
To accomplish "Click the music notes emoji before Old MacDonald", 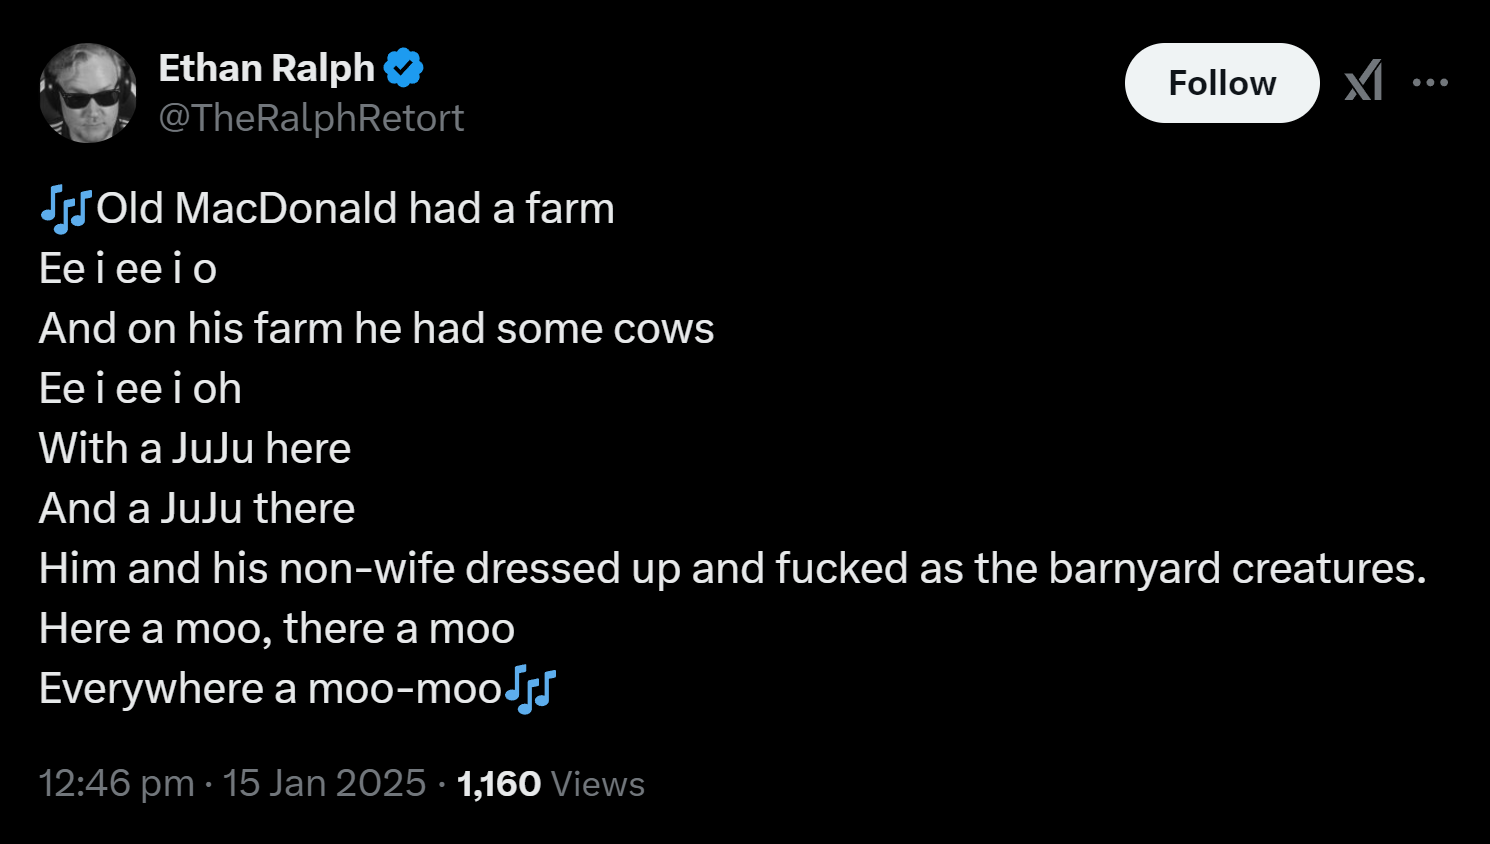I will tap(66, 209).
